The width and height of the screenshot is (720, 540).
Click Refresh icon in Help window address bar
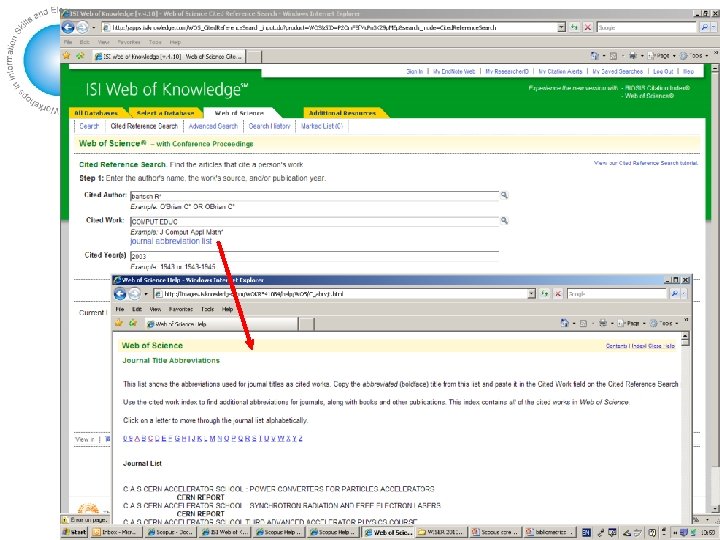click(545, 294)
